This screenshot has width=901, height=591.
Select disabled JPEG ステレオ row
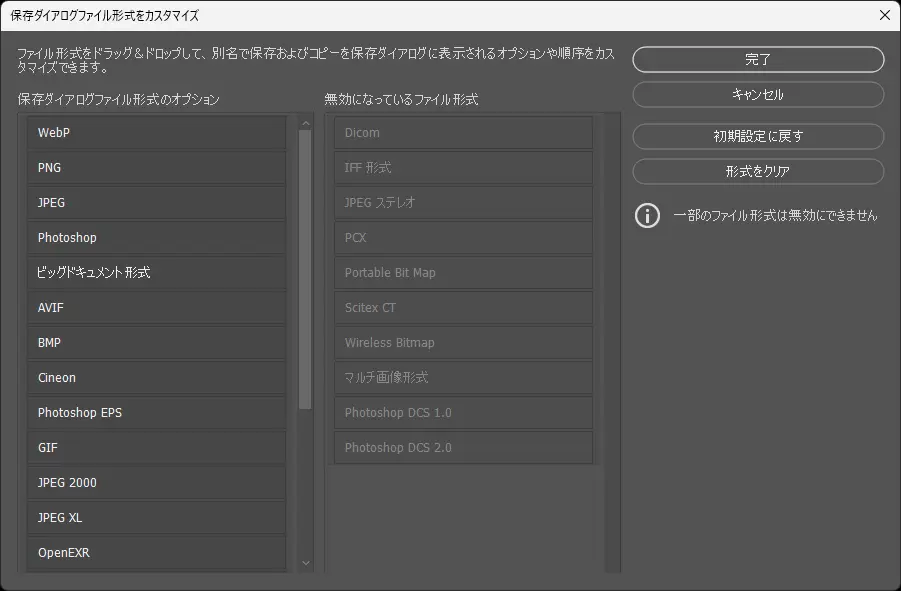[464, 203]
